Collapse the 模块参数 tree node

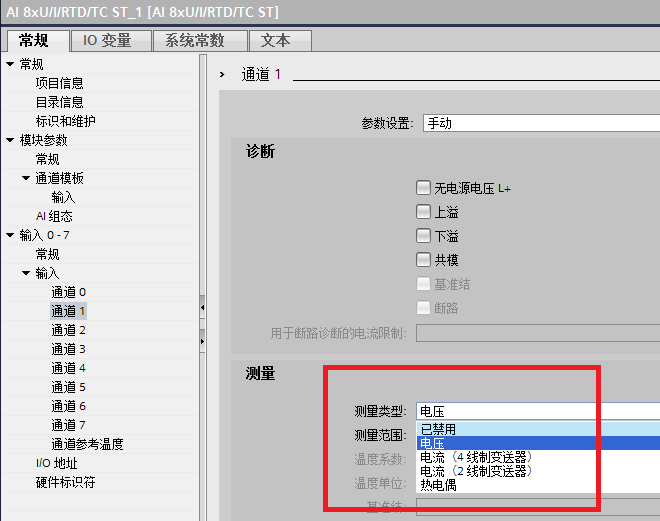click(x=10, y=140)
